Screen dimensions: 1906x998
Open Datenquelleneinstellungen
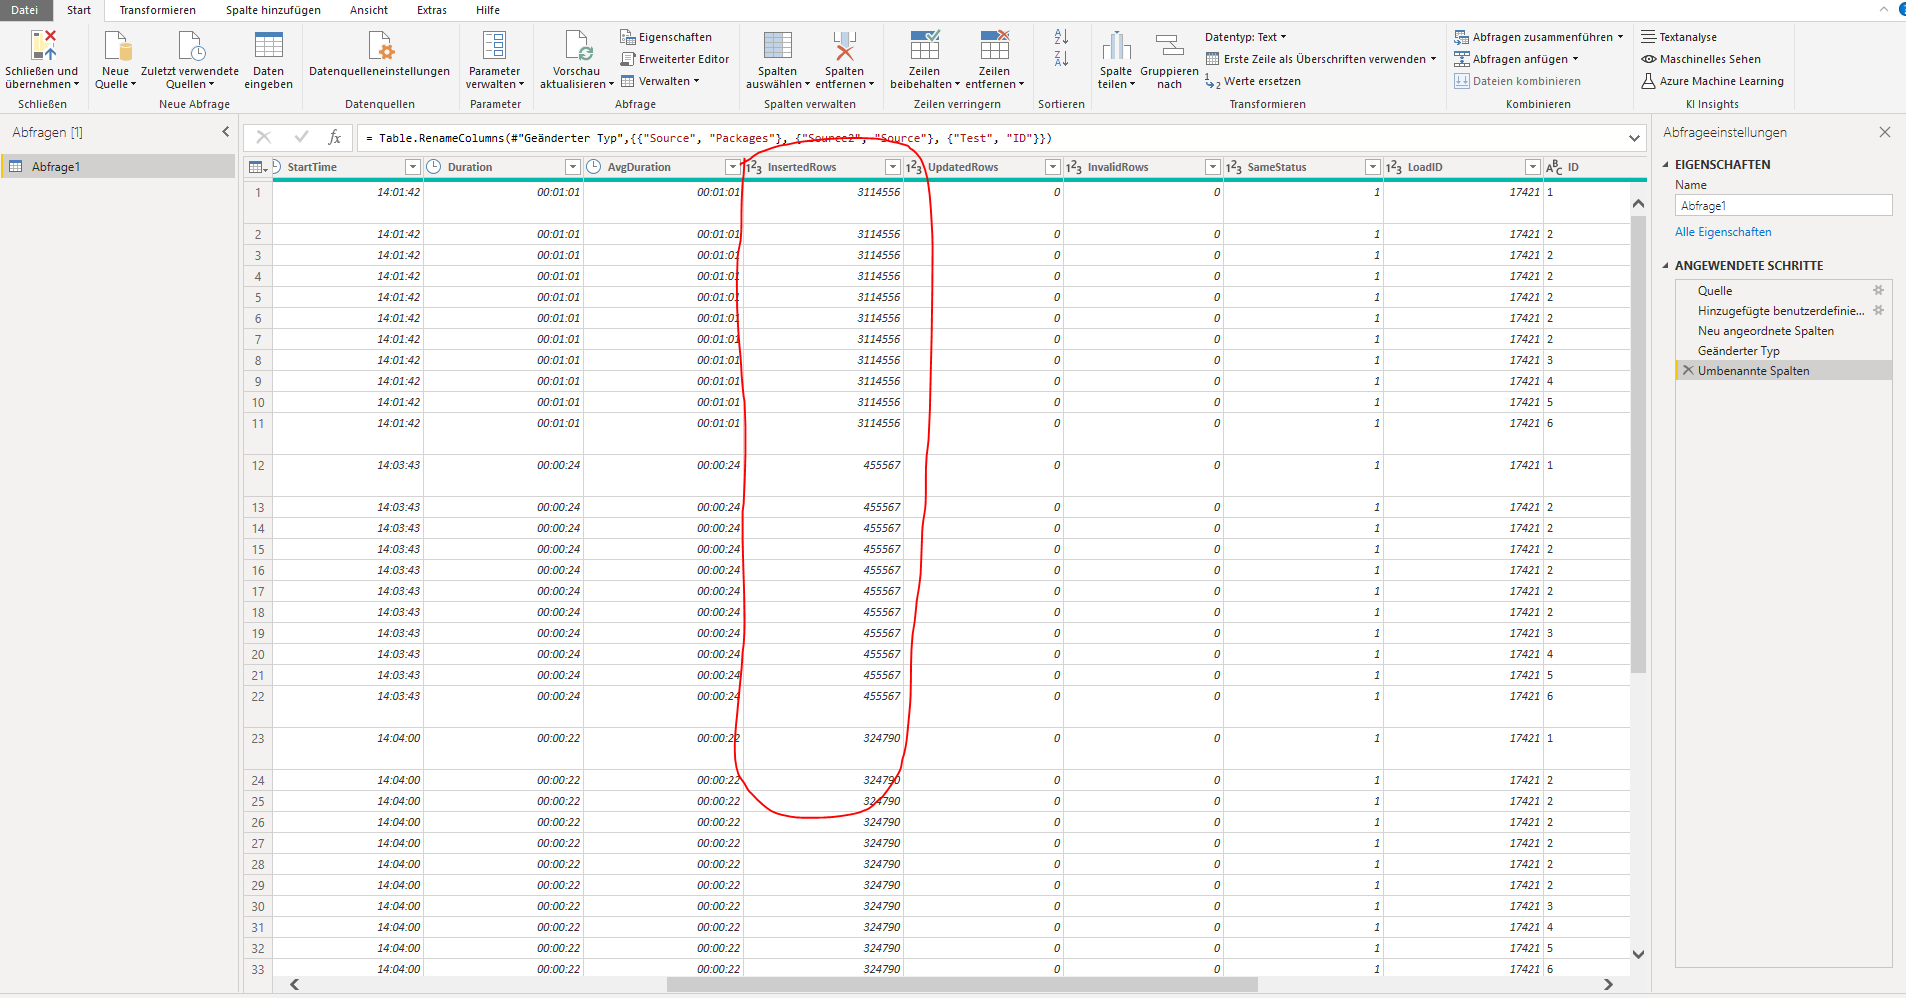(x=379, y=54)
